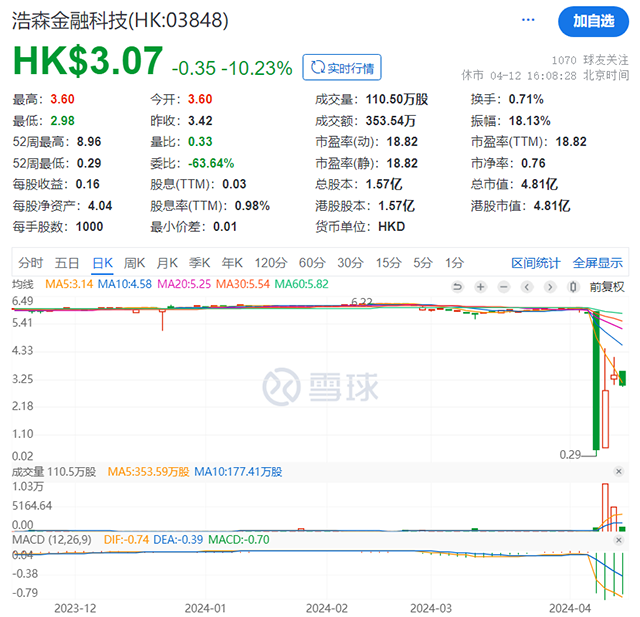Close the 成交量 volume indicator panel
The image size is (640, 617).
pyautogui.click(x=619, y=472)
